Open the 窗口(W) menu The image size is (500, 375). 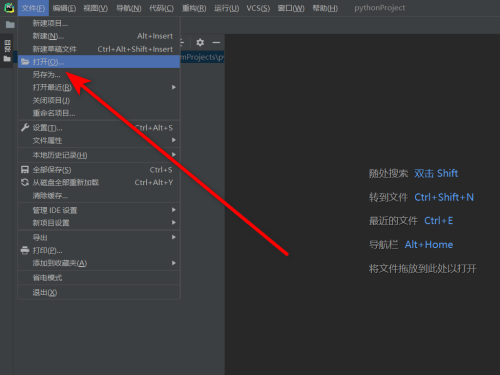click(291, 8)
